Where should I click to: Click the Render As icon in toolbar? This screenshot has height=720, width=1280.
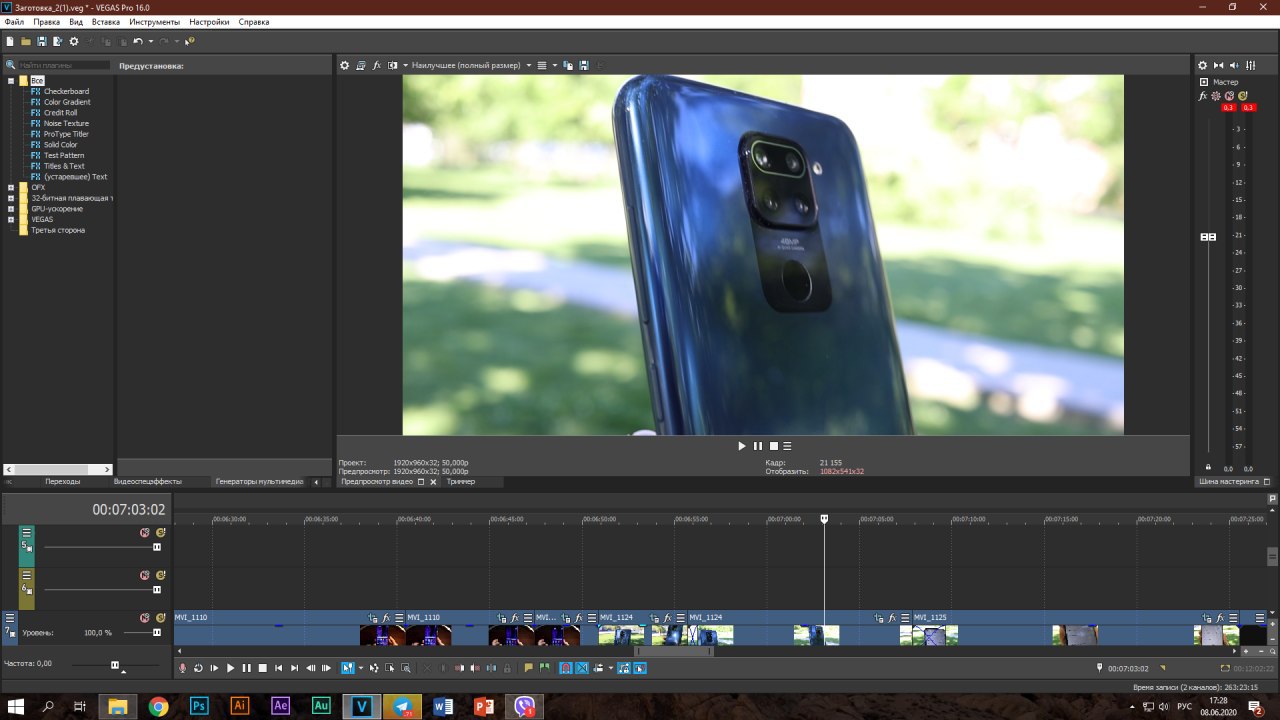coord(57,41)
